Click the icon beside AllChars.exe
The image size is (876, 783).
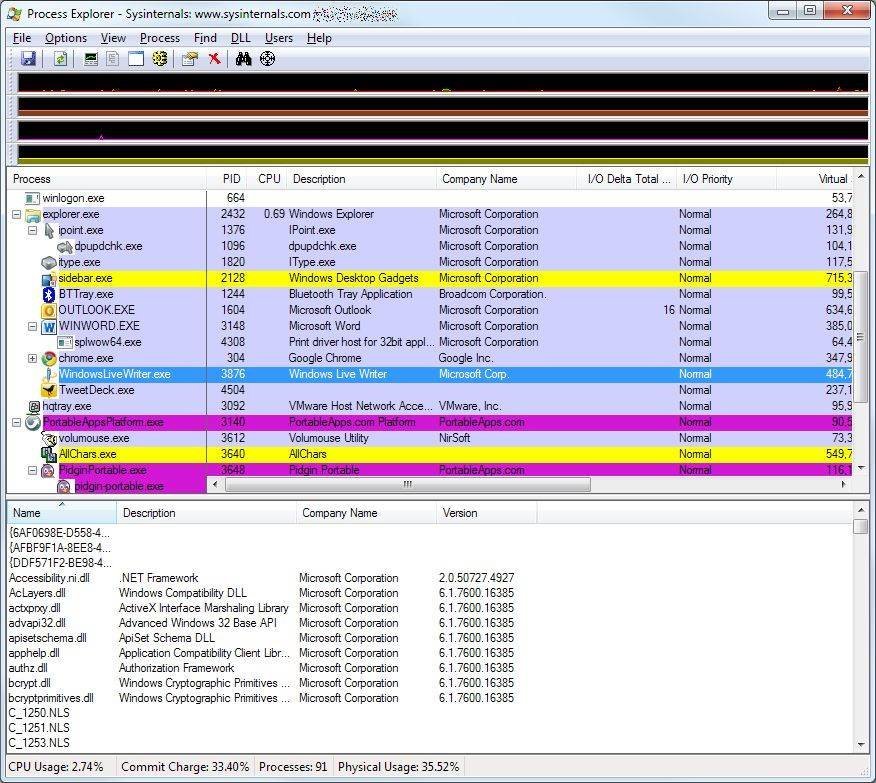[x=49, y=455]
